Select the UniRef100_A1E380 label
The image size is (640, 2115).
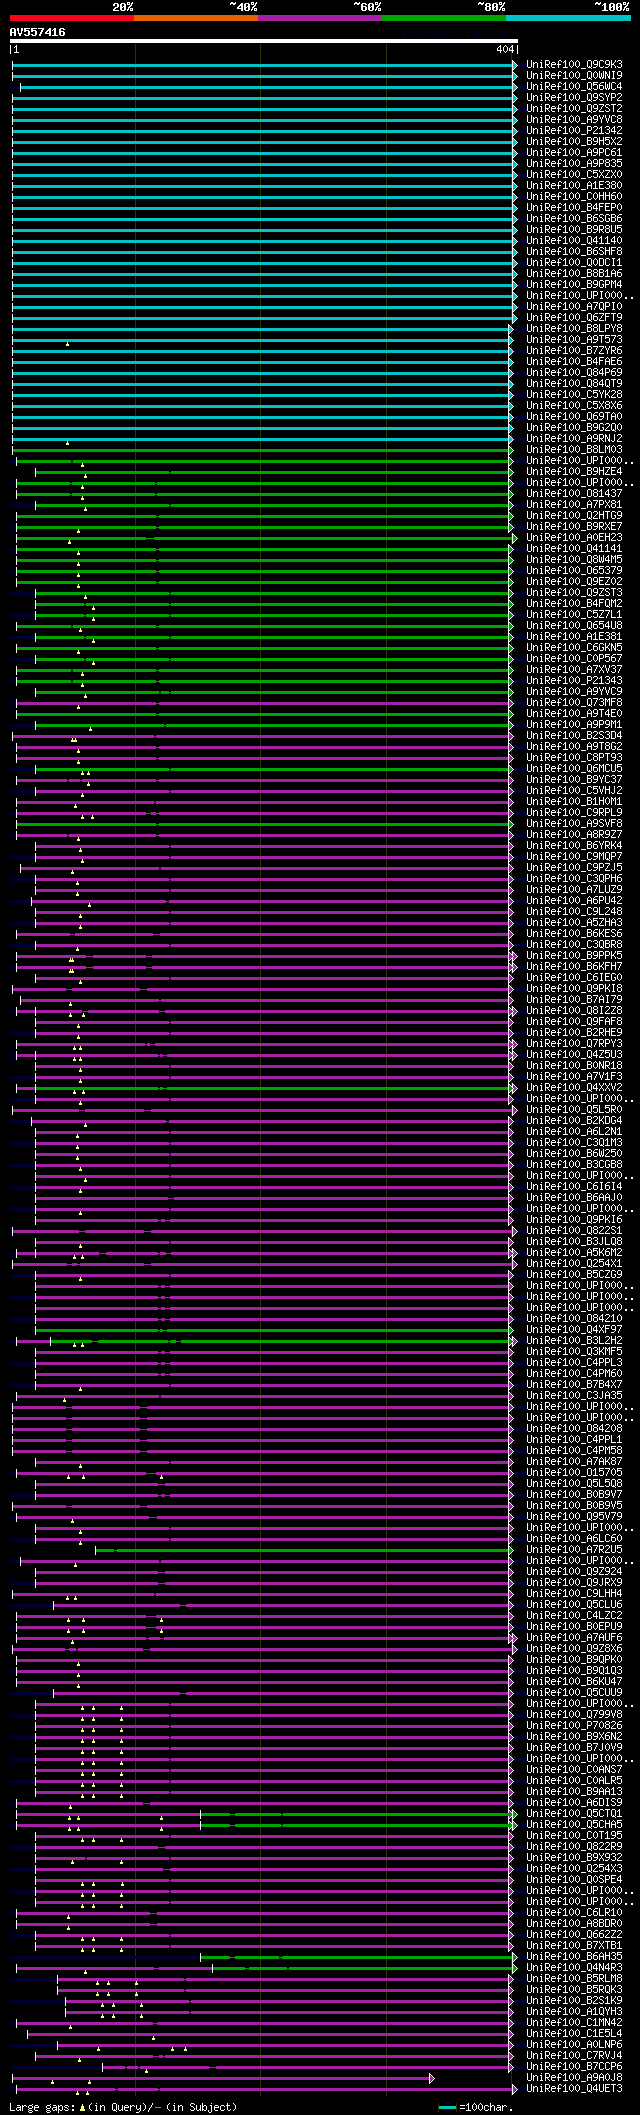(574, 186)
